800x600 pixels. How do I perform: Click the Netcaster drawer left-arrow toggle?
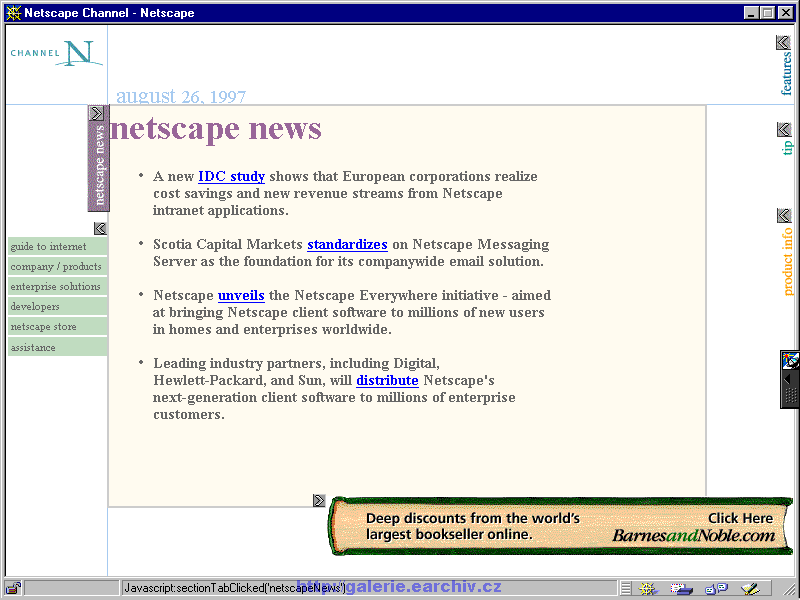point(788,379)
